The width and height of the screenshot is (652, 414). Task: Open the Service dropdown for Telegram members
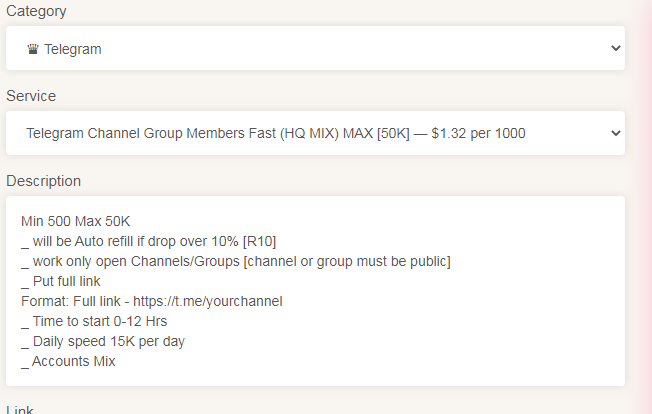pyautogui.click(x=300, y=133)
